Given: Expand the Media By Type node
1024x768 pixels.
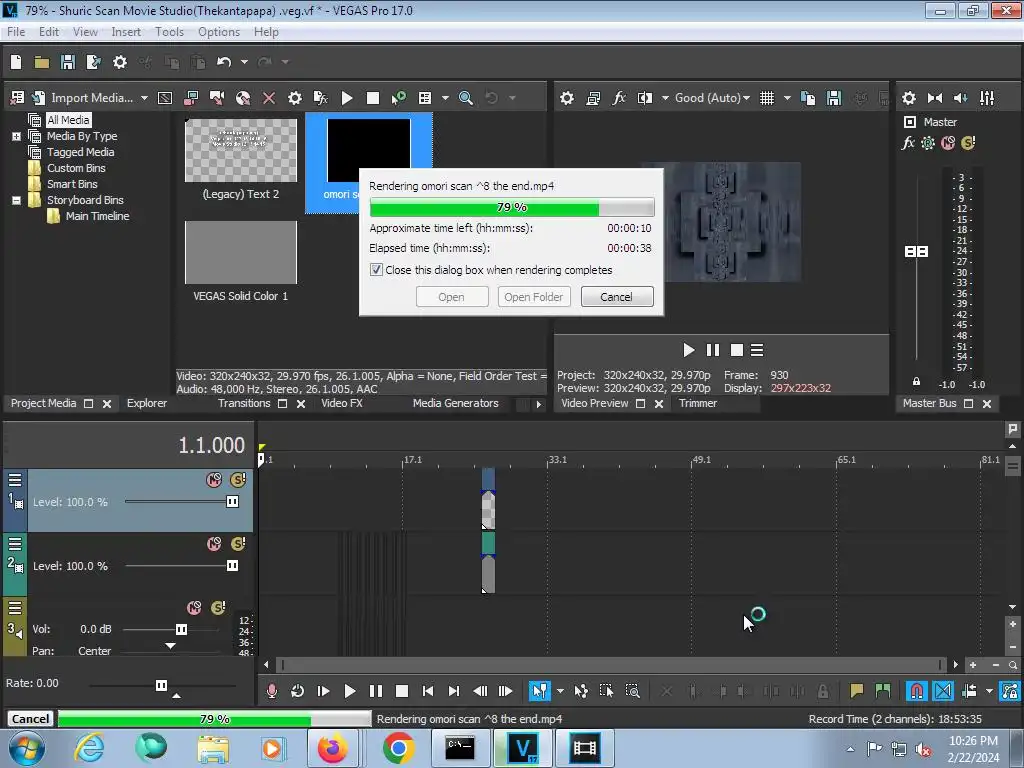Looking at the screenshot, I should click(16, 136).
